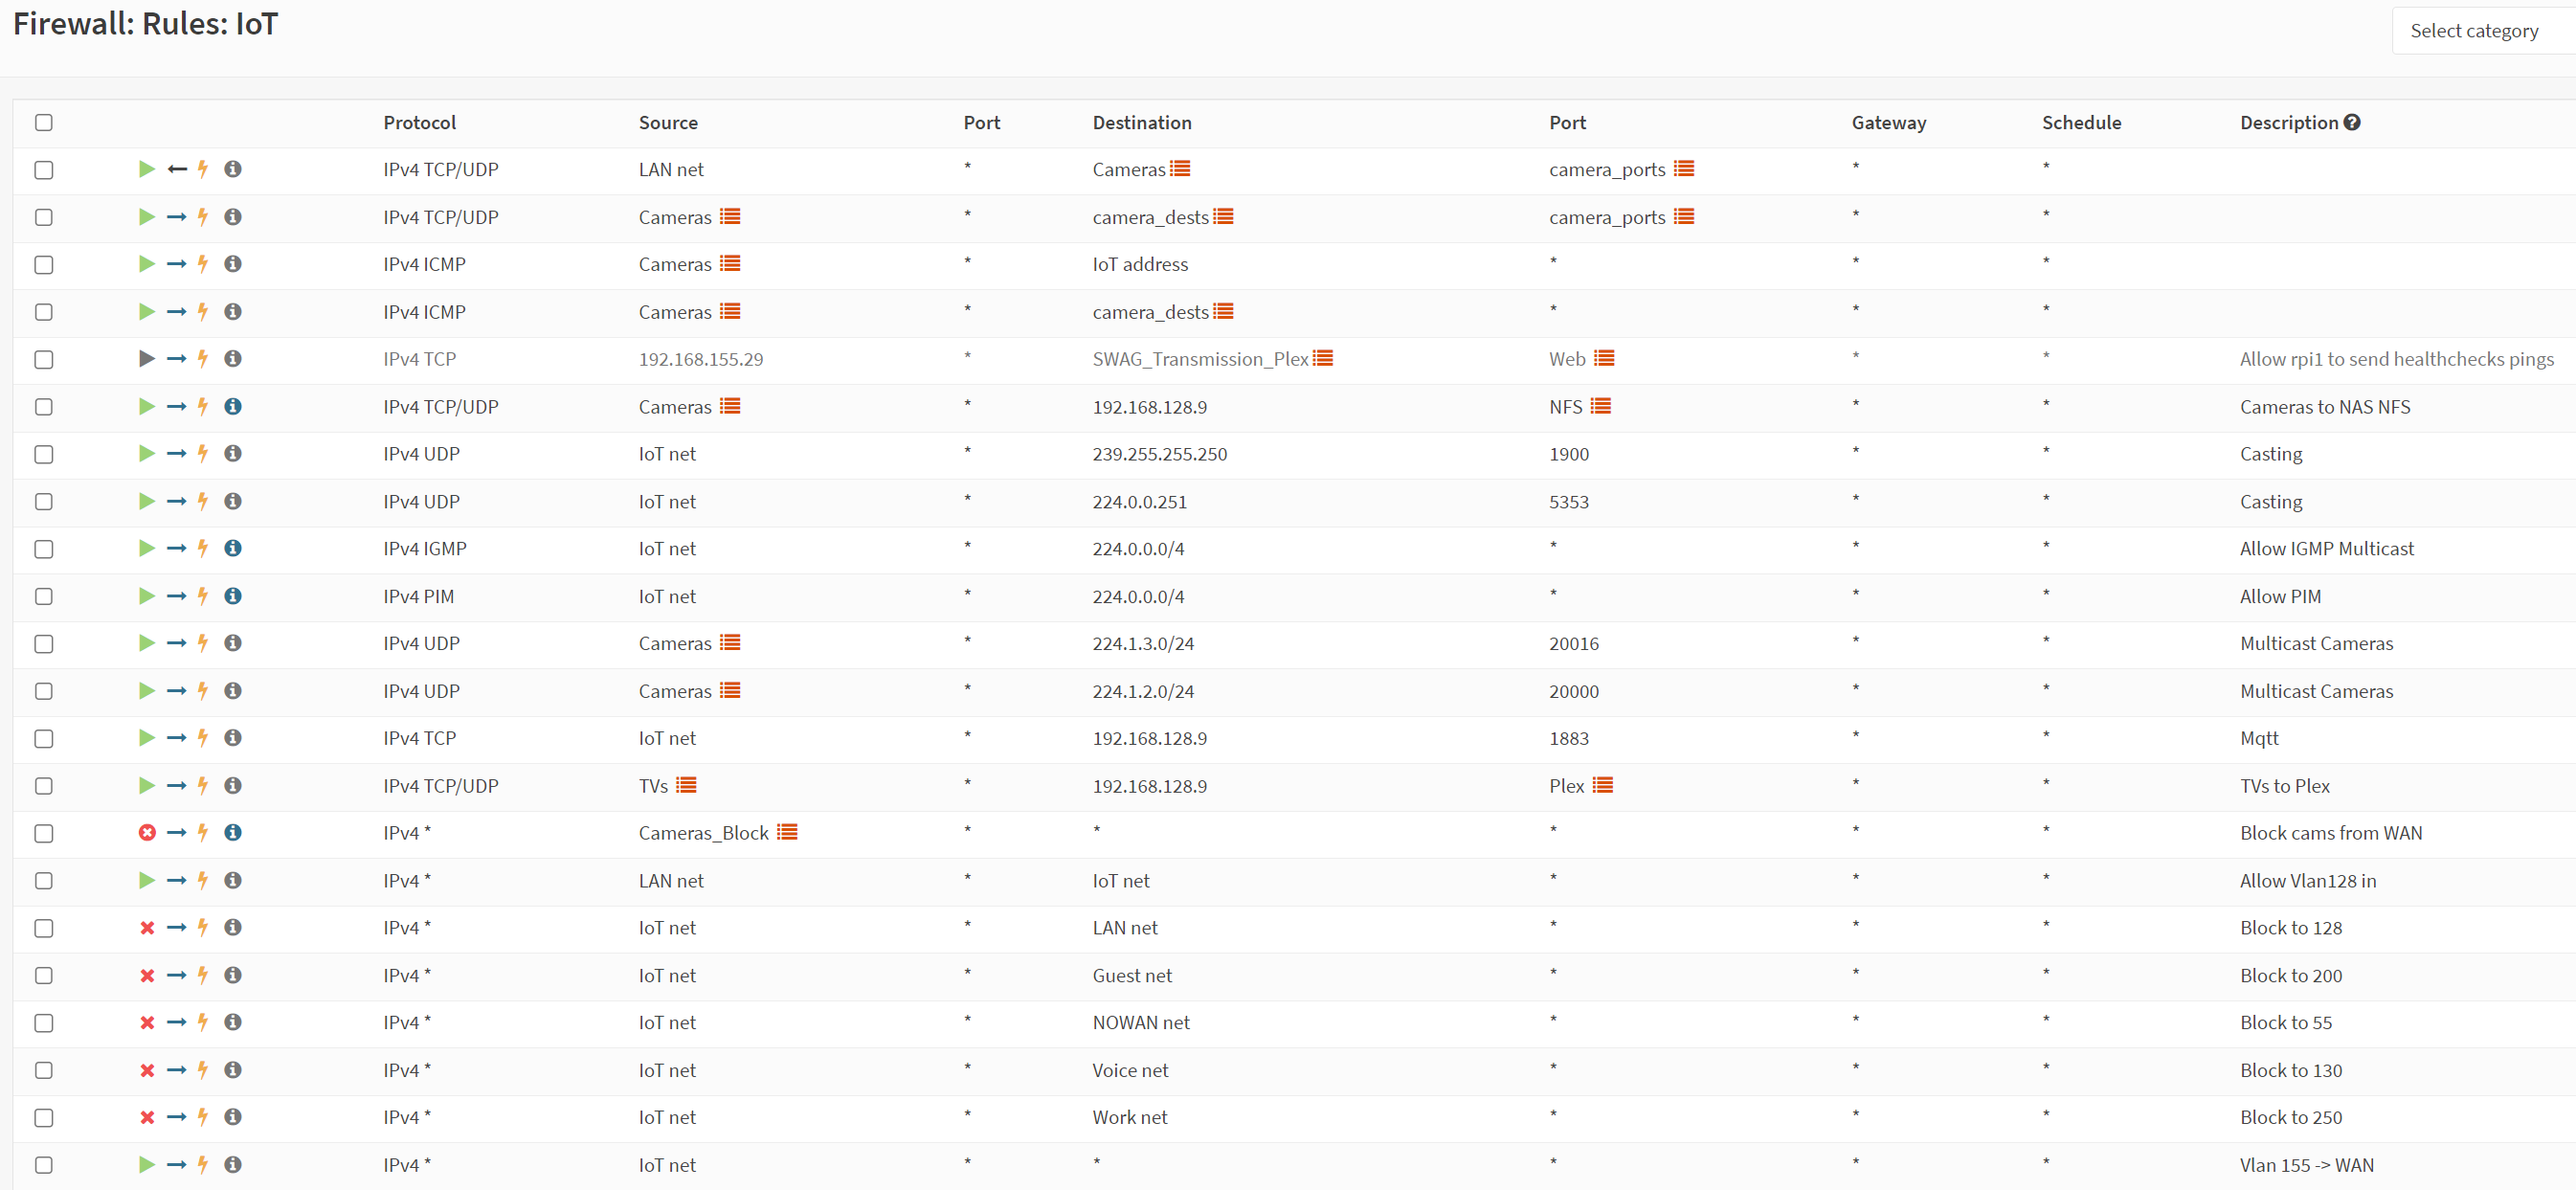Click the Destination column header
This screenshot has height=1190, width=2576.
(x=1142, y=122)
